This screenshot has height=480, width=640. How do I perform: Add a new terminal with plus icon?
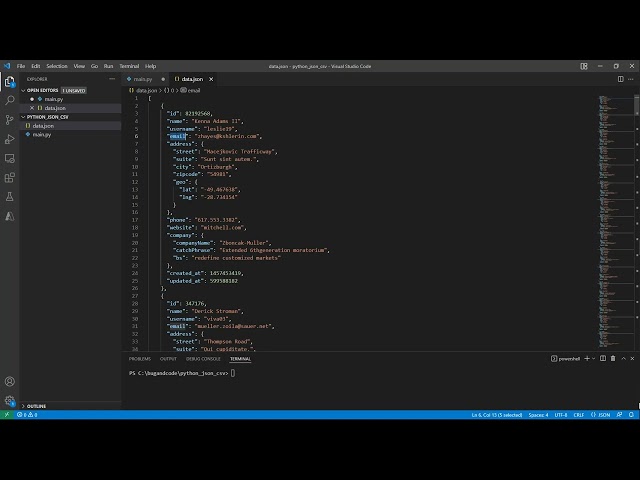[587, 358]
